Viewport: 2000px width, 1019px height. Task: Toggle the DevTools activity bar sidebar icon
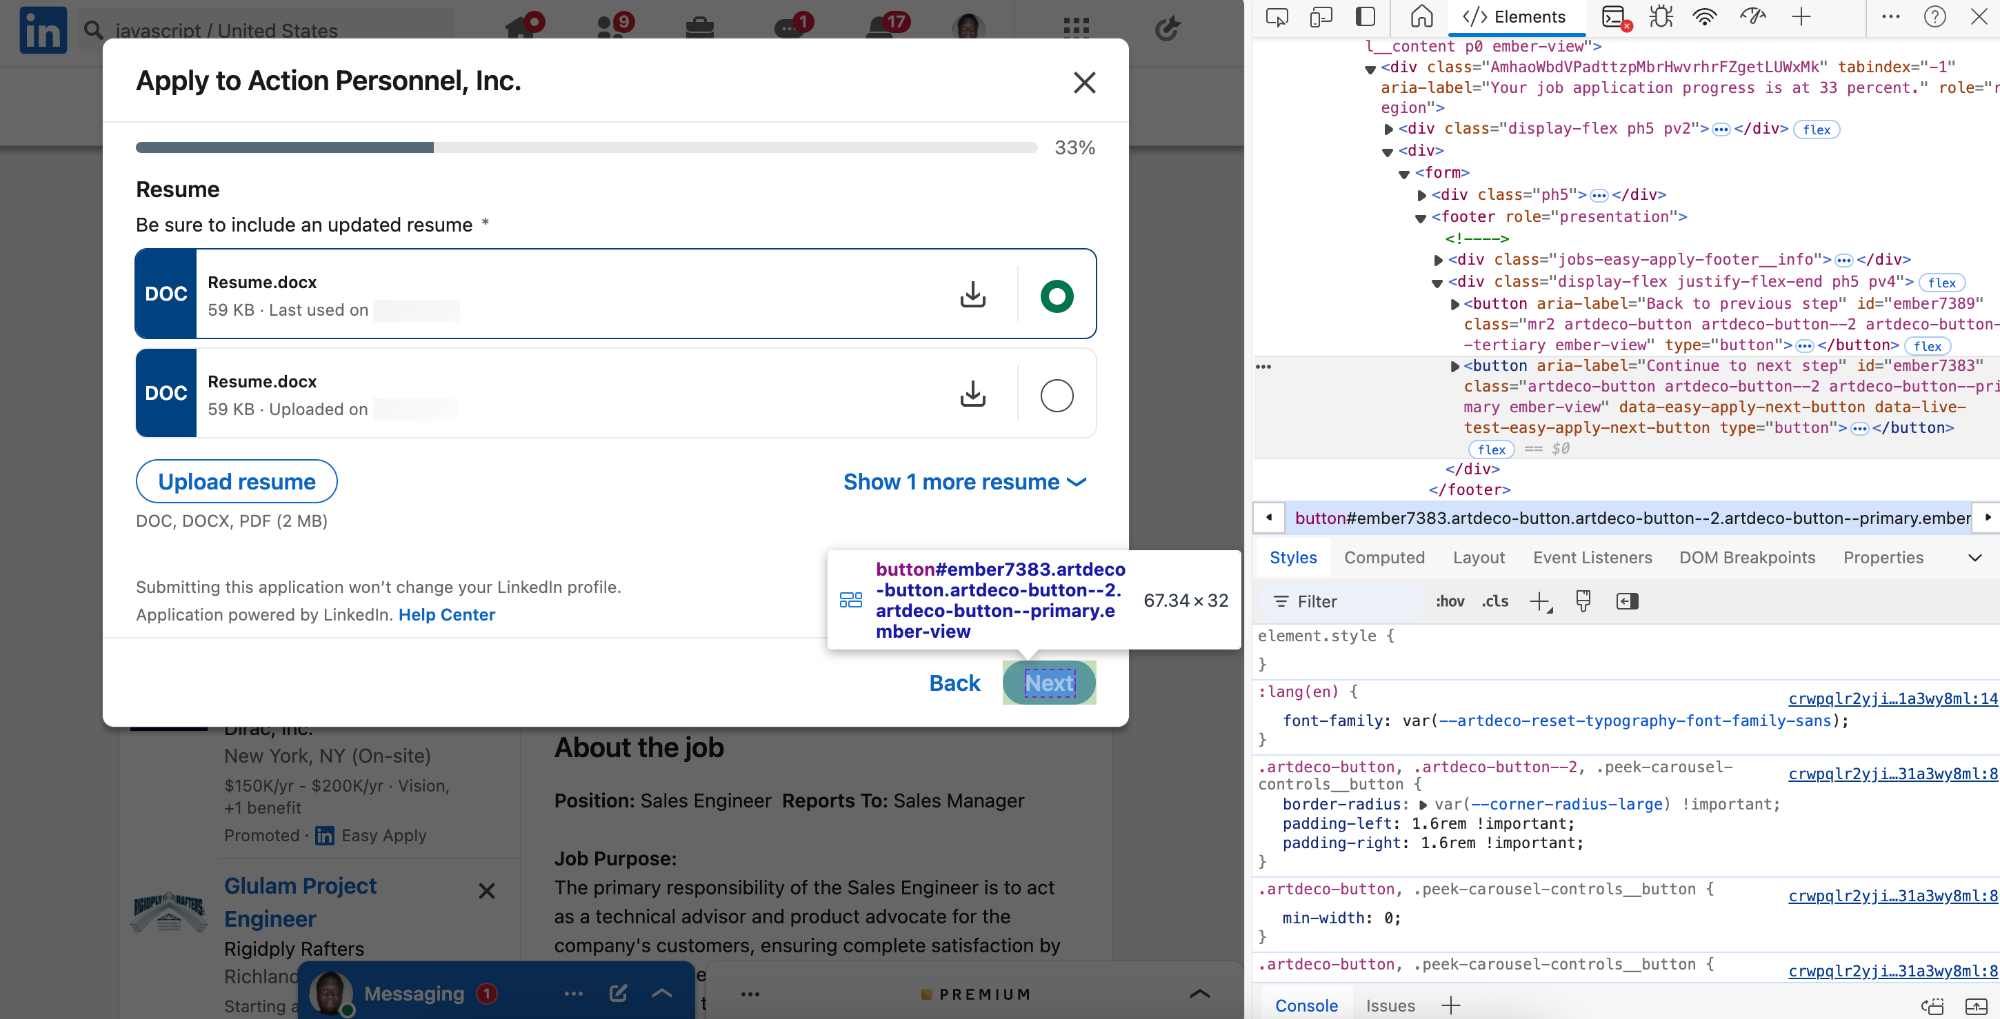click(1365, 17)
